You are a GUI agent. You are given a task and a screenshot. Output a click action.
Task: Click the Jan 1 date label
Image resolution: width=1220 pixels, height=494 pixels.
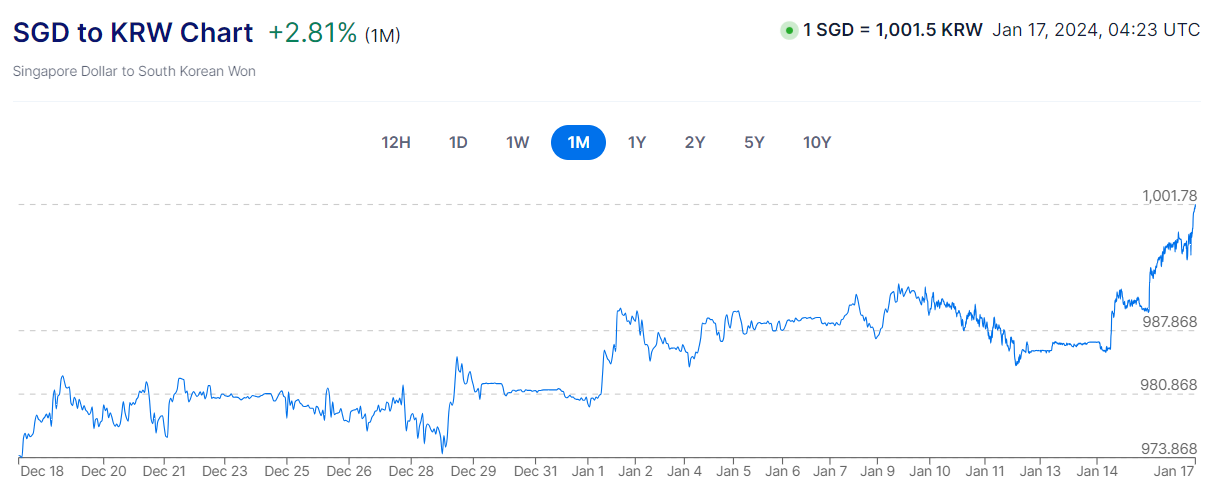588,470
